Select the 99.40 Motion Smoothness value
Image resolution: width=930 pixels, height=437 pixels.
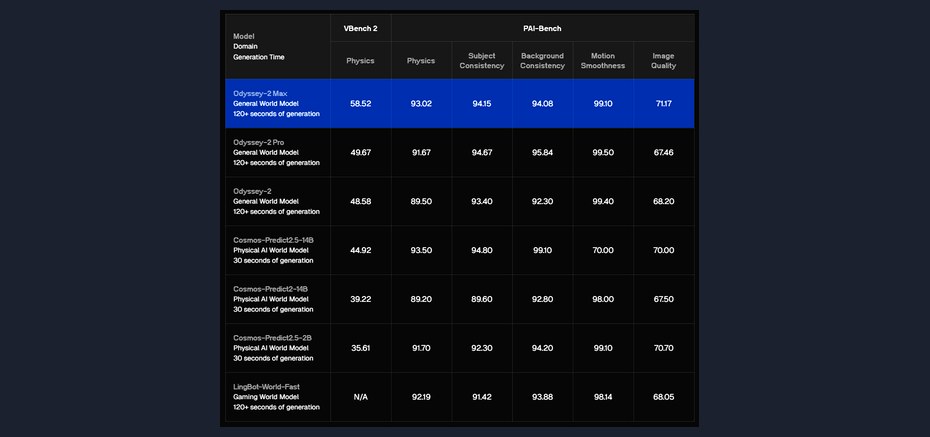point(603,202)
